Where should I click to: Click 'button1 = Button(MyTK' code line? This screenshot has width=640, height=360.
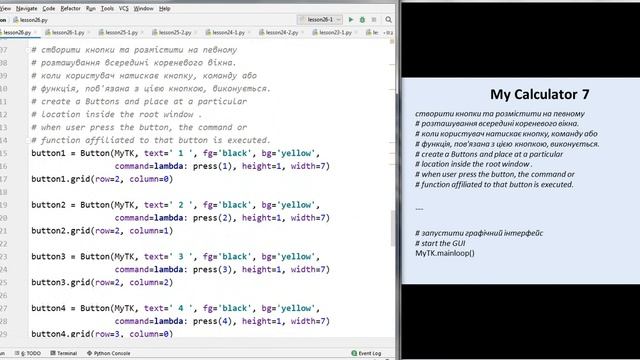tap(176, 153)
